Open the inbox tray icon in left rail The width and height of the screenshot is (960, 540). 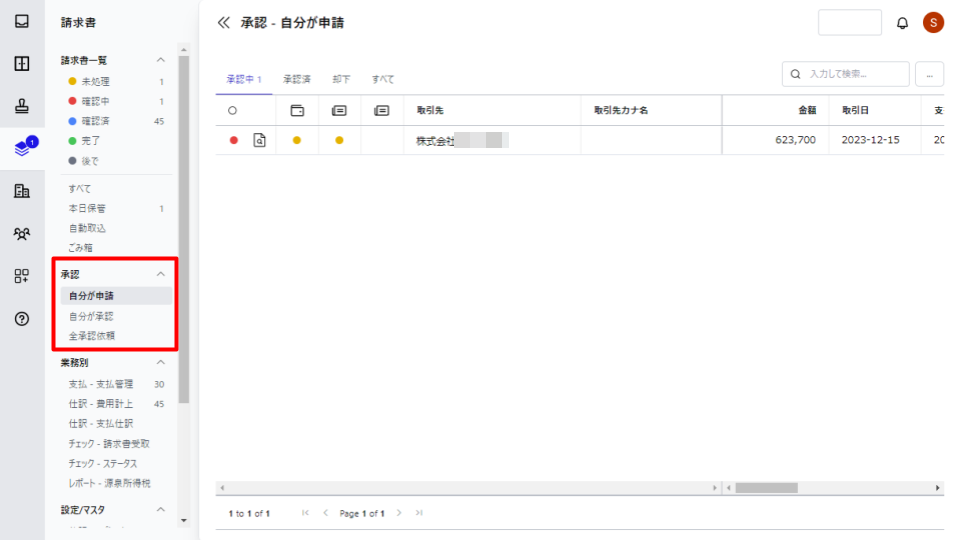click(x=22, y=21)
